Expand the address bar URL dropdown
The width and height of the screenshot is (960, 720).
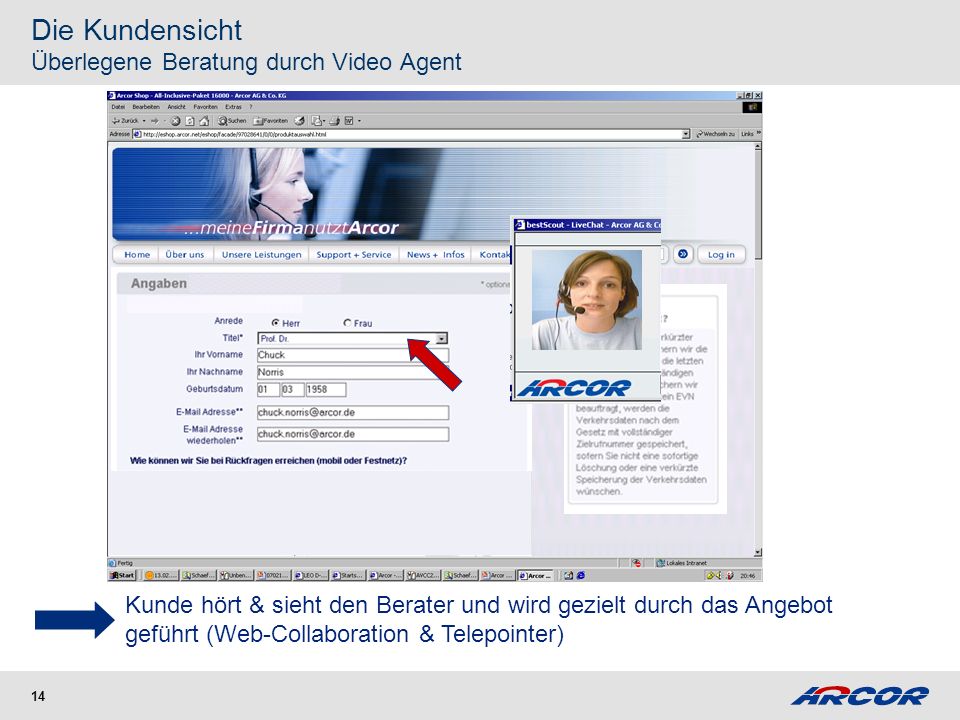[x=686, y=134]
